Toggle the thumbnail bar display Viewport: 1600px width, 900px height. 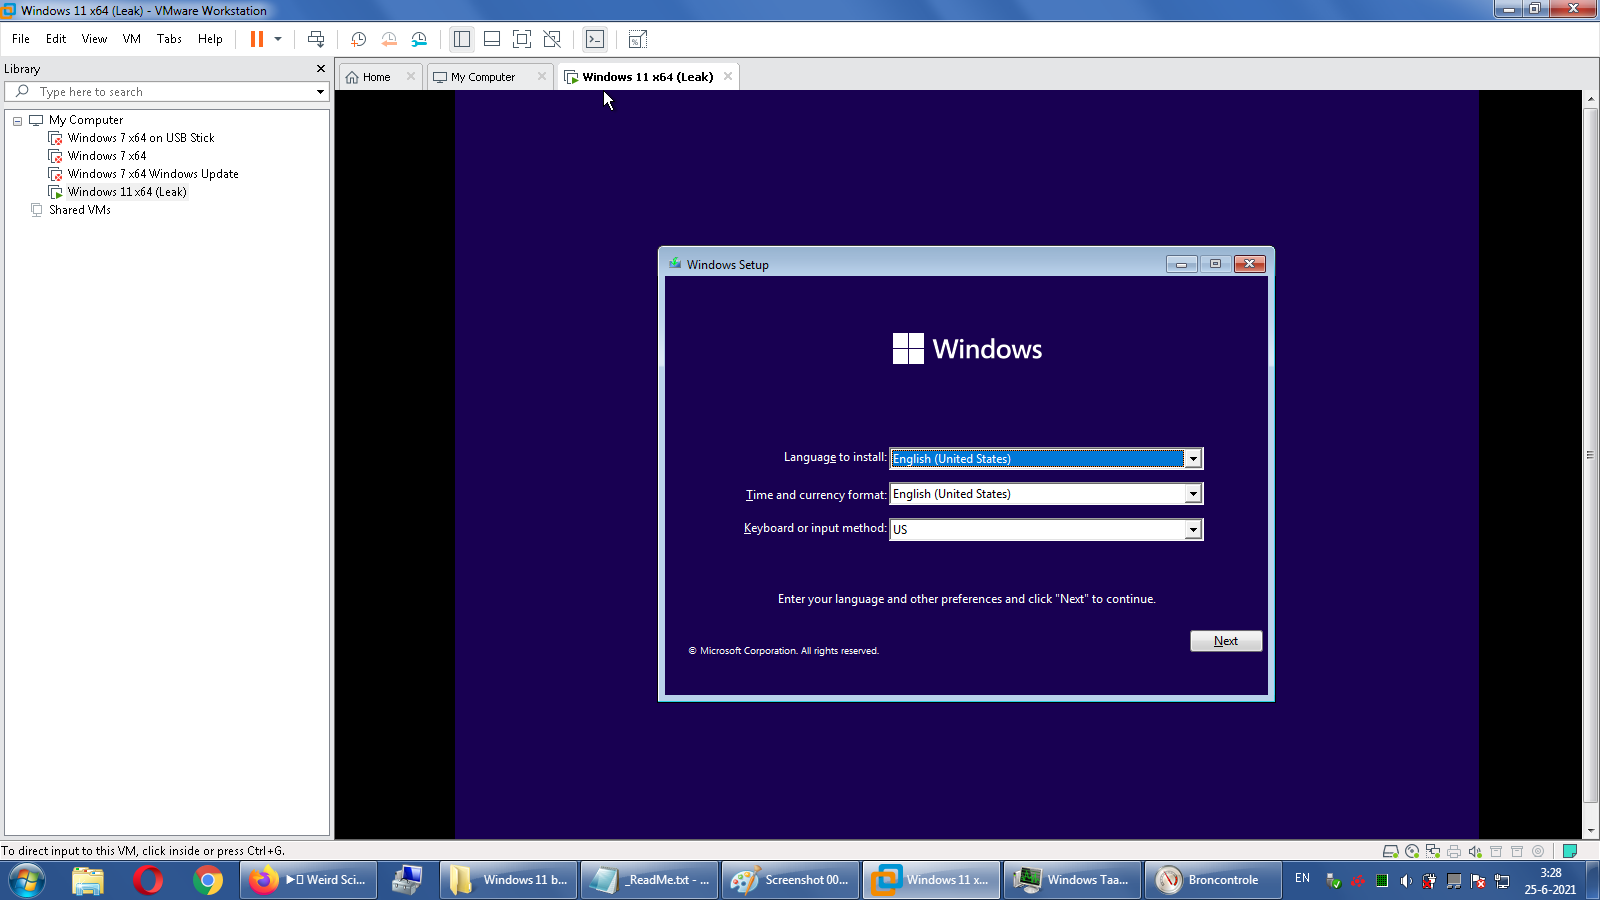(491, 39)
